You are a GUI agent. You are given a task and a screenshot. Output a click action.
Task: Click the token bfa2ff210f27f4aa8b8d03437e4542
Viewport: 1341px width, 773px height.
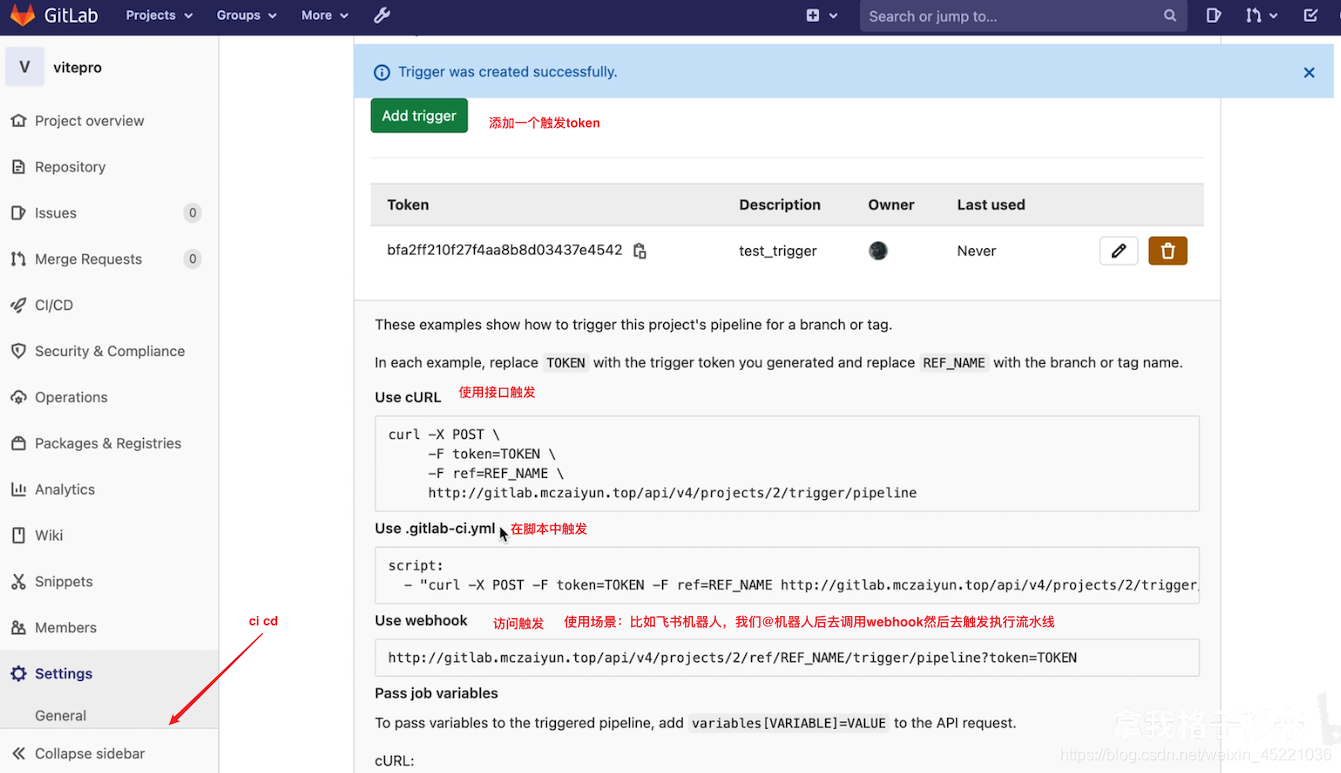(x=505, y=250)
